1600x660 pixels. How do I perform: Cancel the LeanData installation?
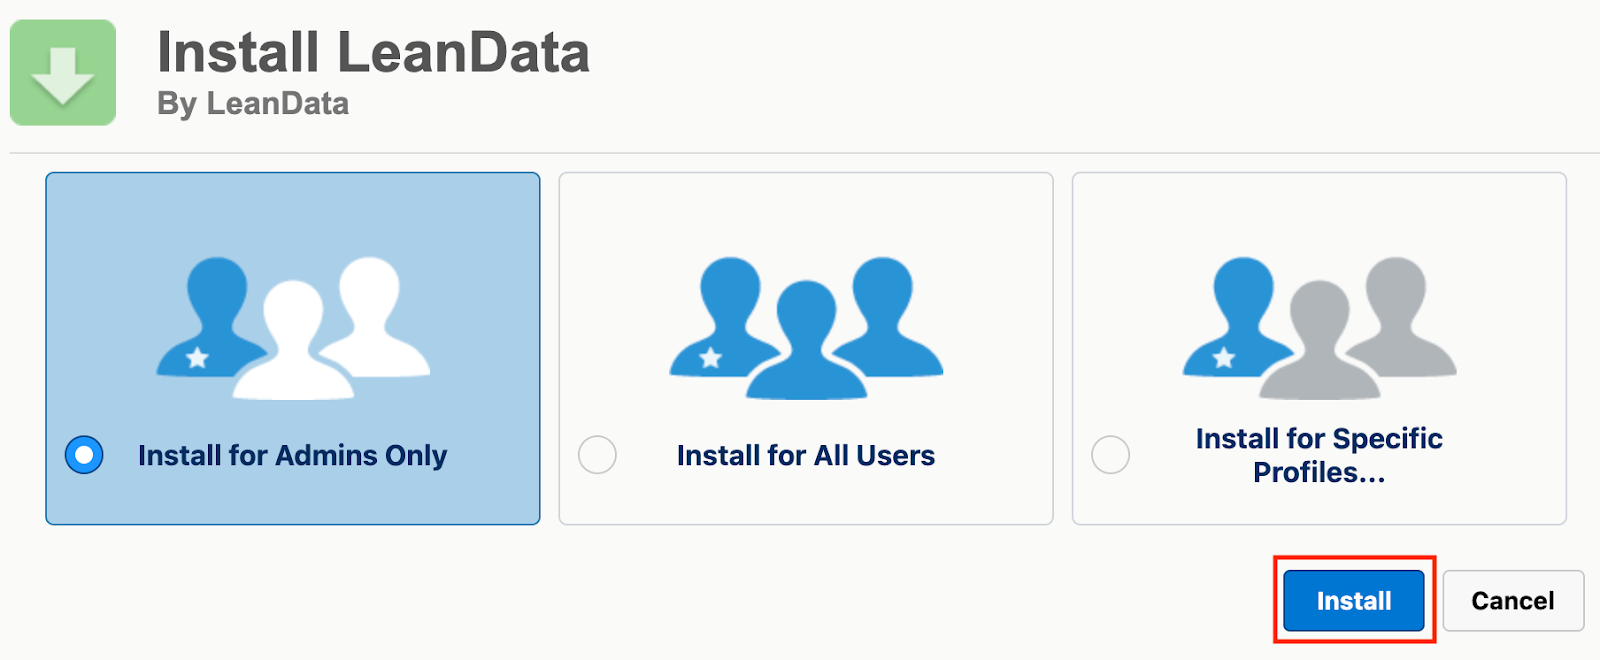1512,601
